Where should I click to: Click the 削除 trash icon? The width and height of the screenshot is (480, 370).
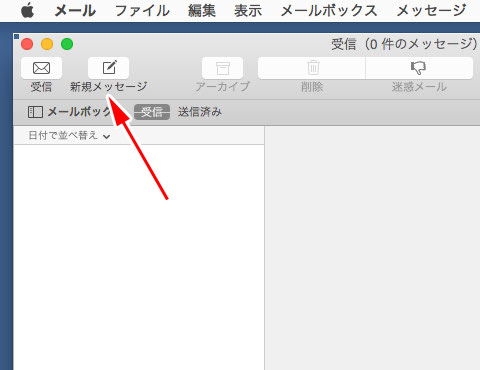pyautogui.click(x=312, y=68)
